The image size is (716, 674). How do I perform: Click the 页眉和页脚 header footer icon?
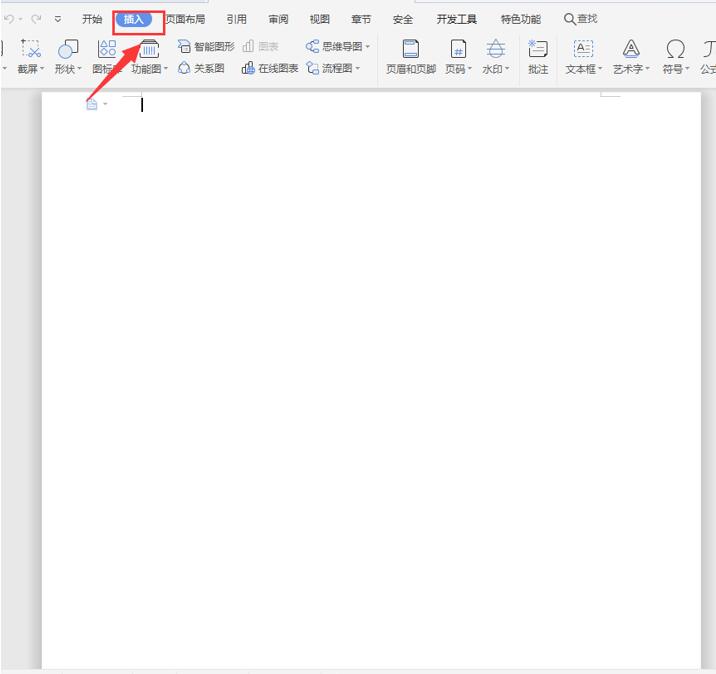[x=411, y=48]
